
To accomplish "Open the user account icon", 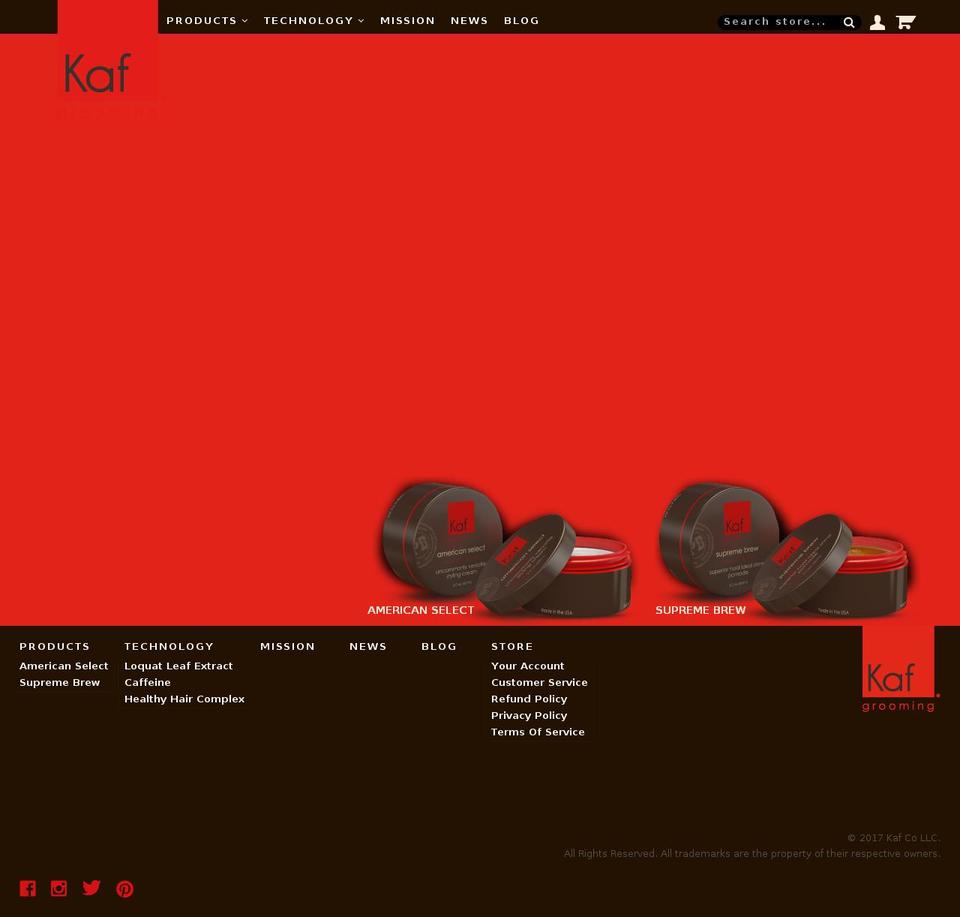I will [877, 23].
